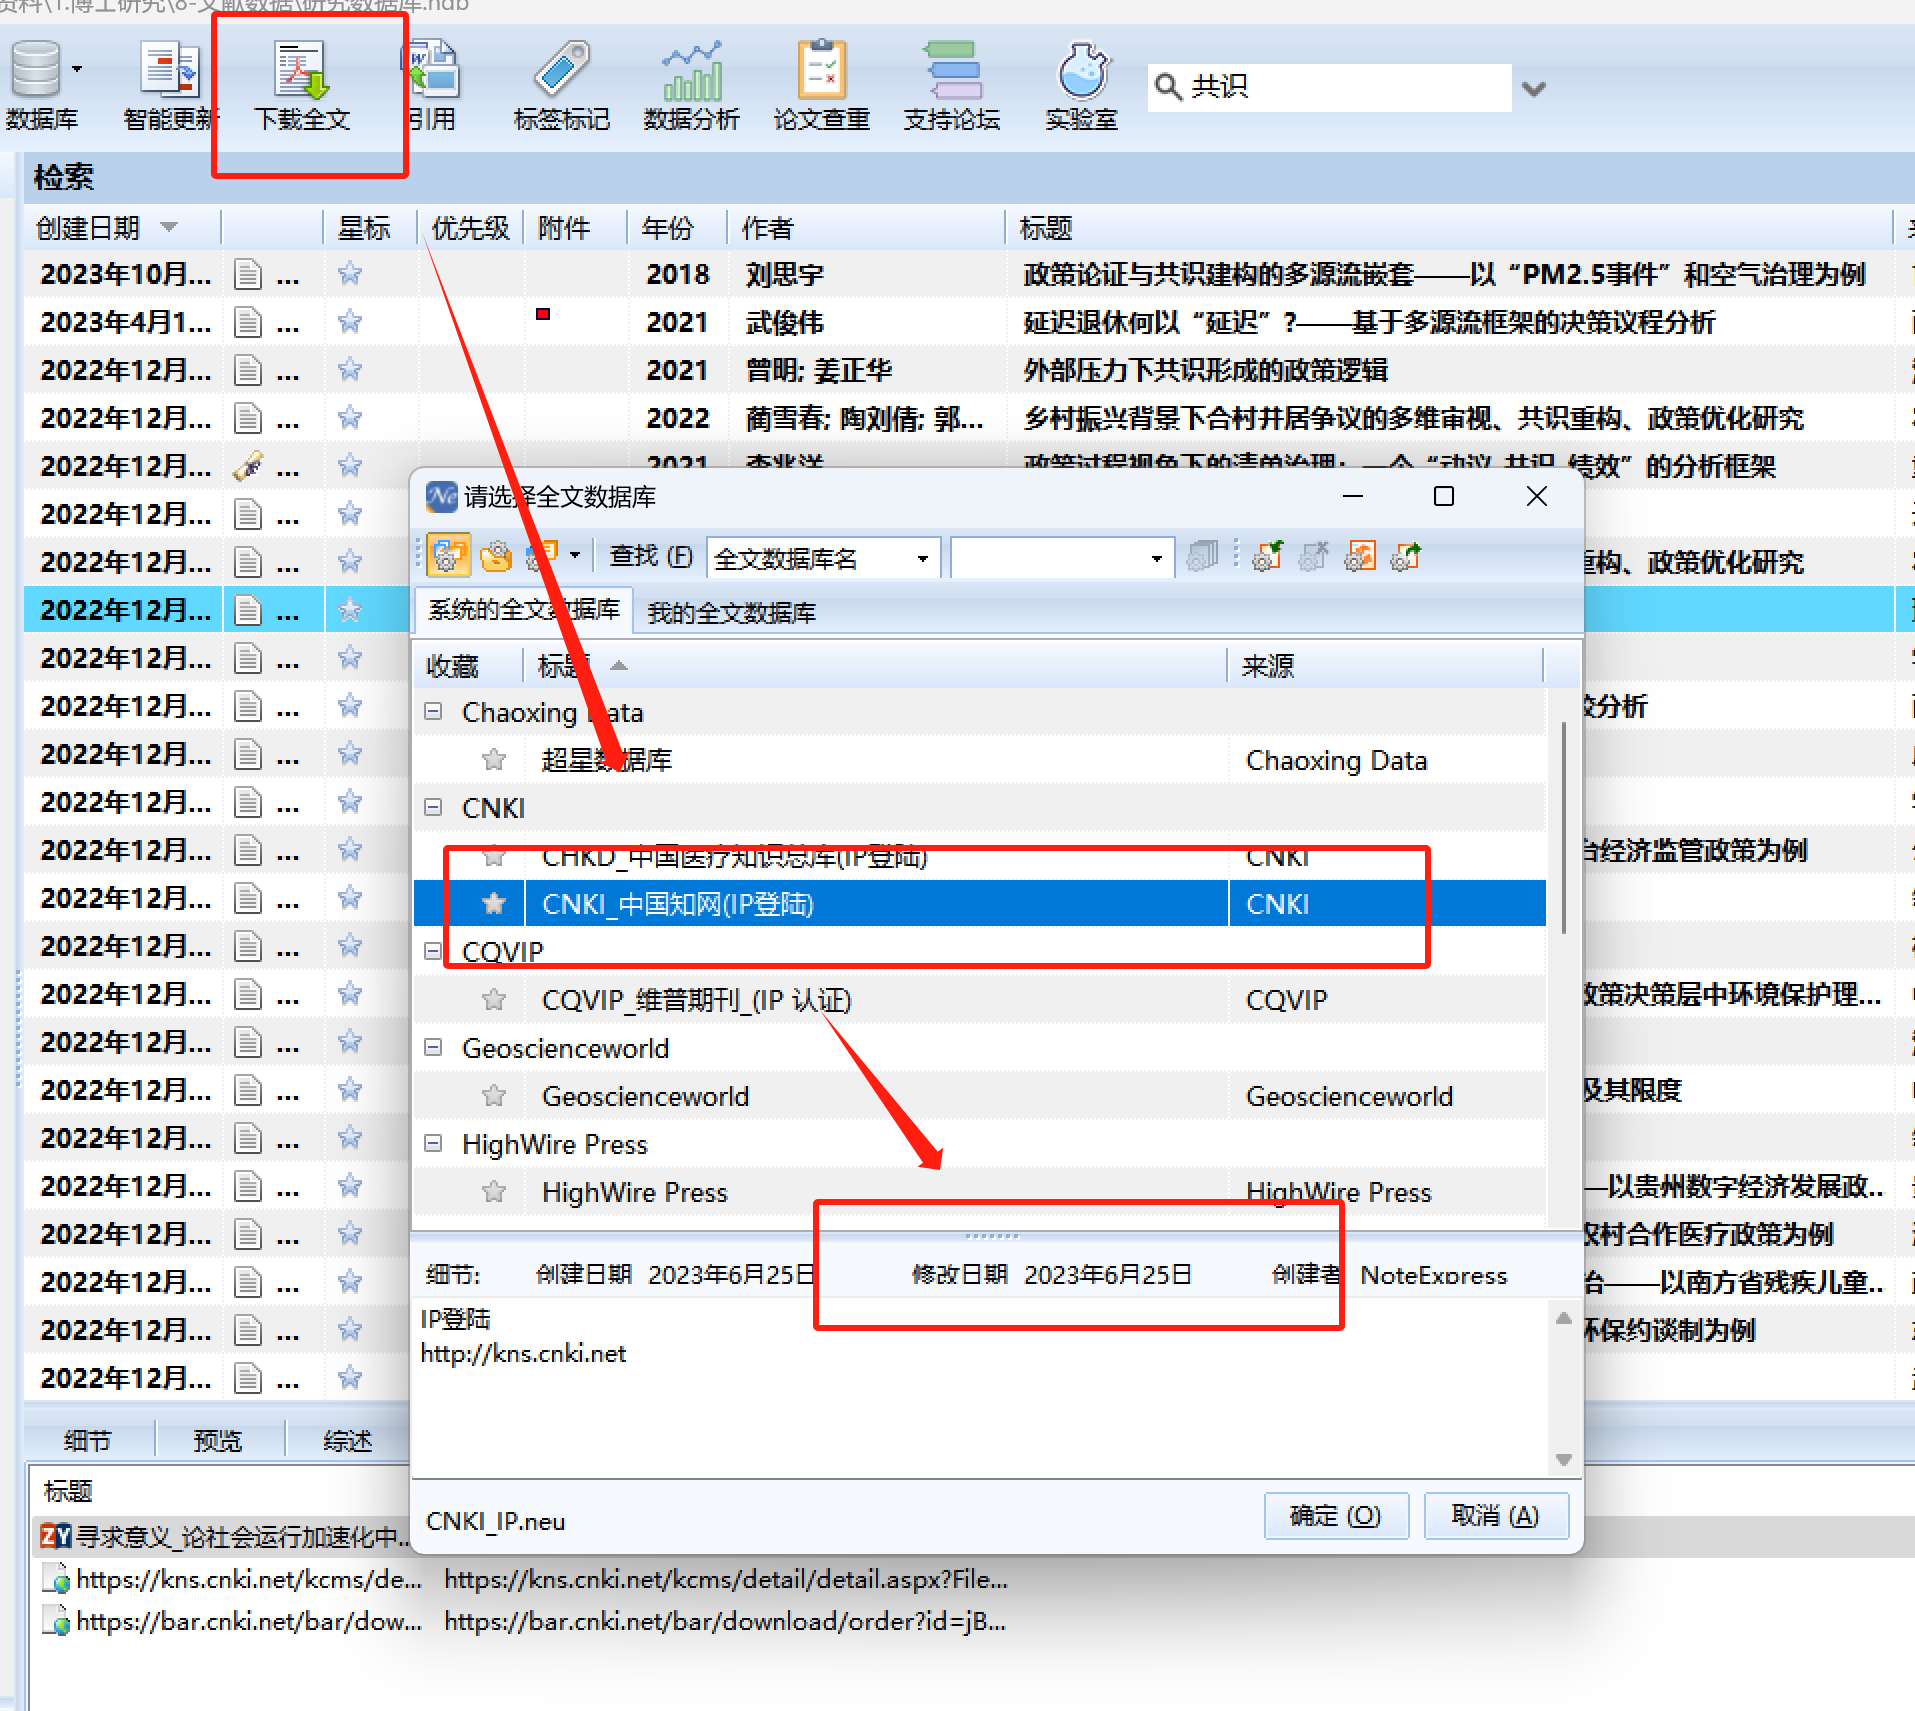This screenshot has width=1915, height=1711.
Task: Open the 预览 bottom tab
Action: pyautogui.click(x=218, y=1441)
